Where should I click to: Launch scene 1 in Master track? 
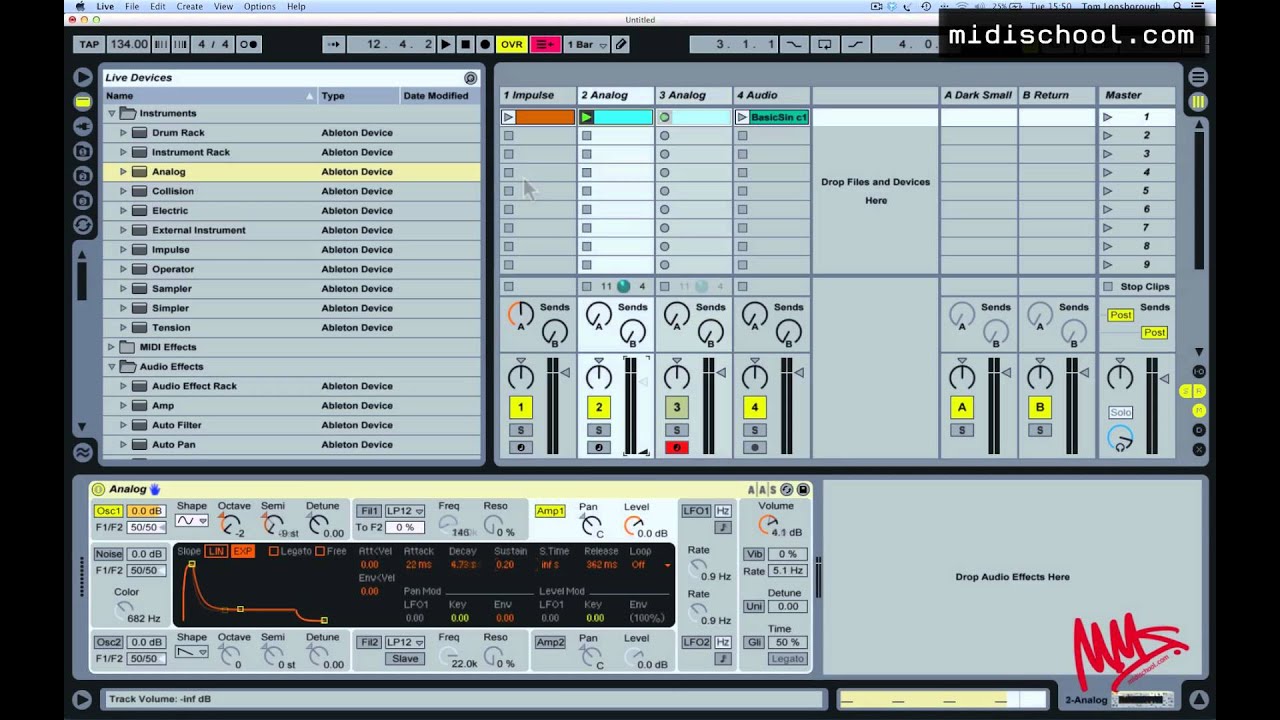1107,117
